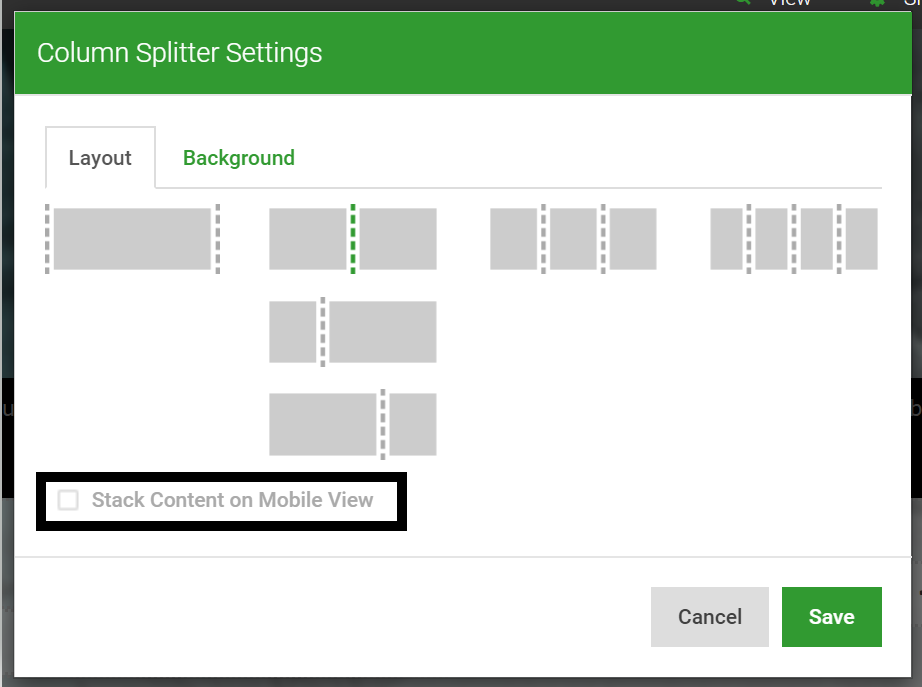The width and height of the screenshot is (922, 687).
Task: Select the full-width single column layout
Action: (x=132, y=238)
